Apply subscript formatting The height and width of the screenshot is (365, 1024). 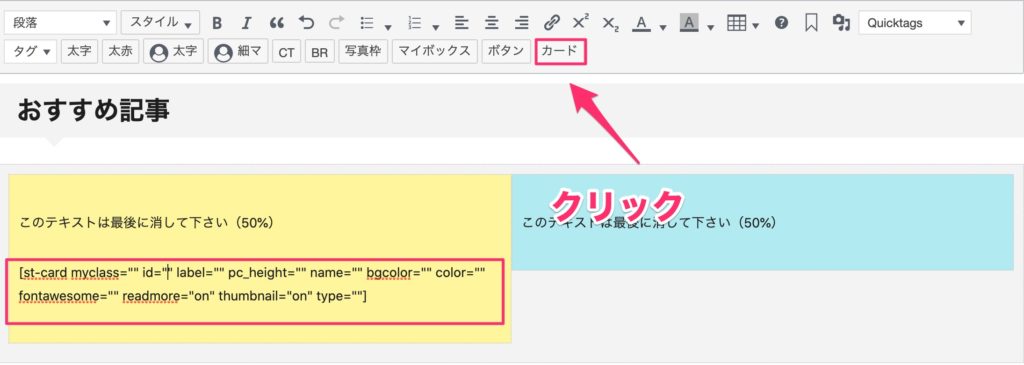tap(611, 24)
